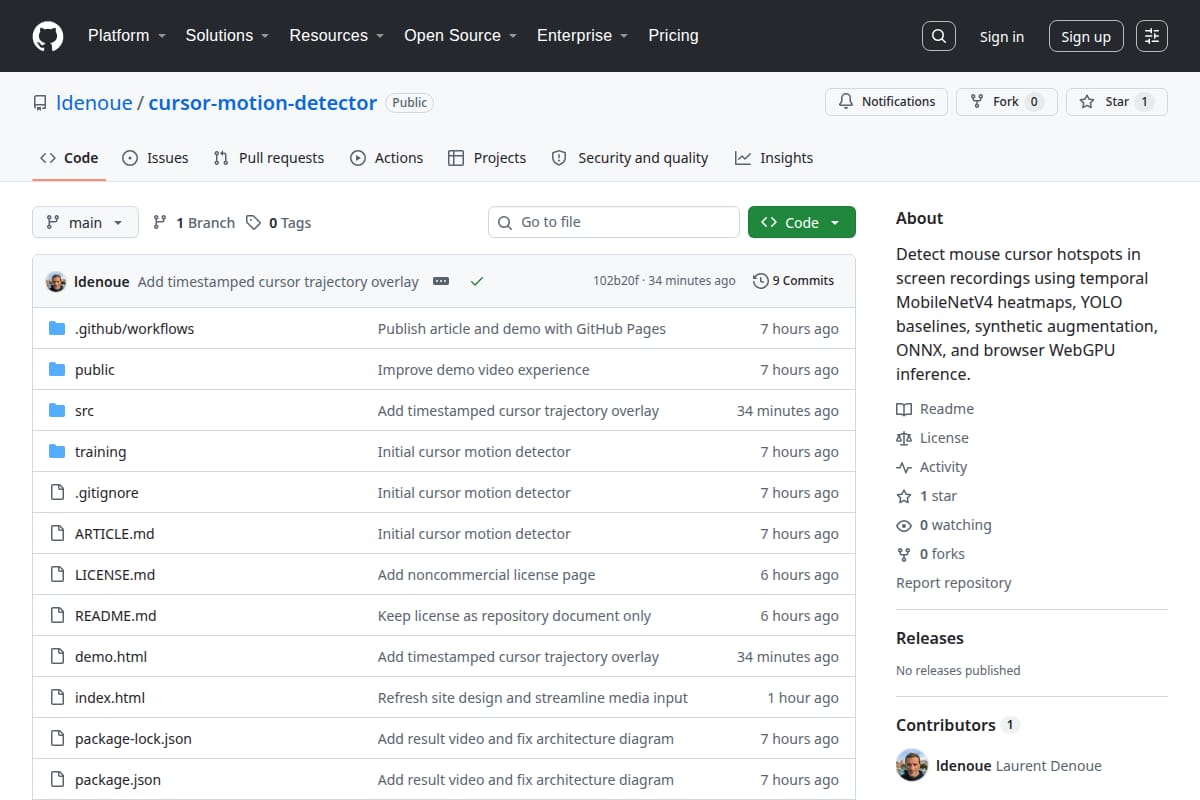Open the ldenoue owner link in title
The image size is (1200, 800).
point(94,103)
